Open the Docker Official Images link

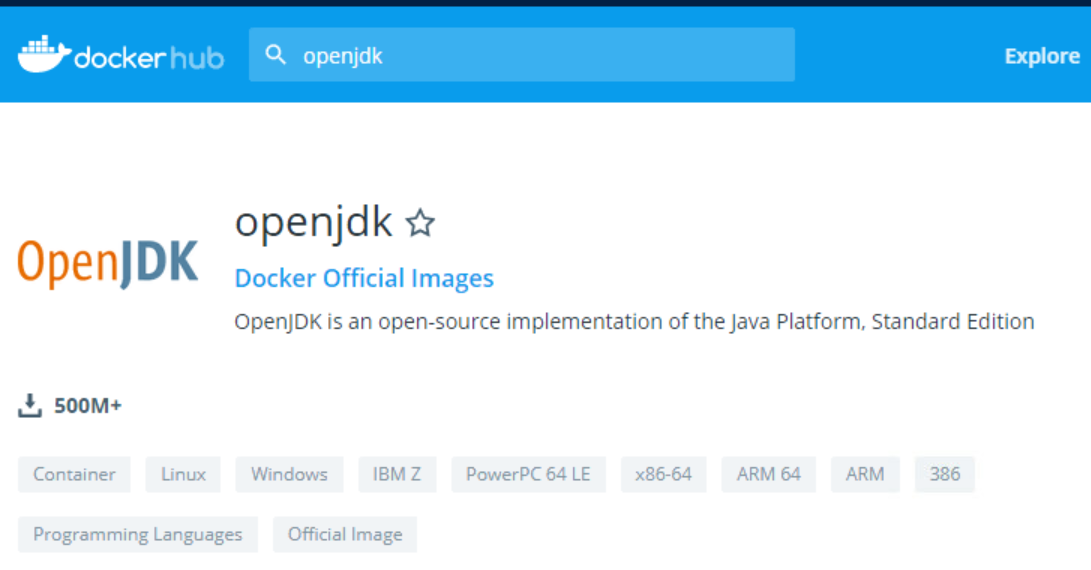tap(364, 278)
